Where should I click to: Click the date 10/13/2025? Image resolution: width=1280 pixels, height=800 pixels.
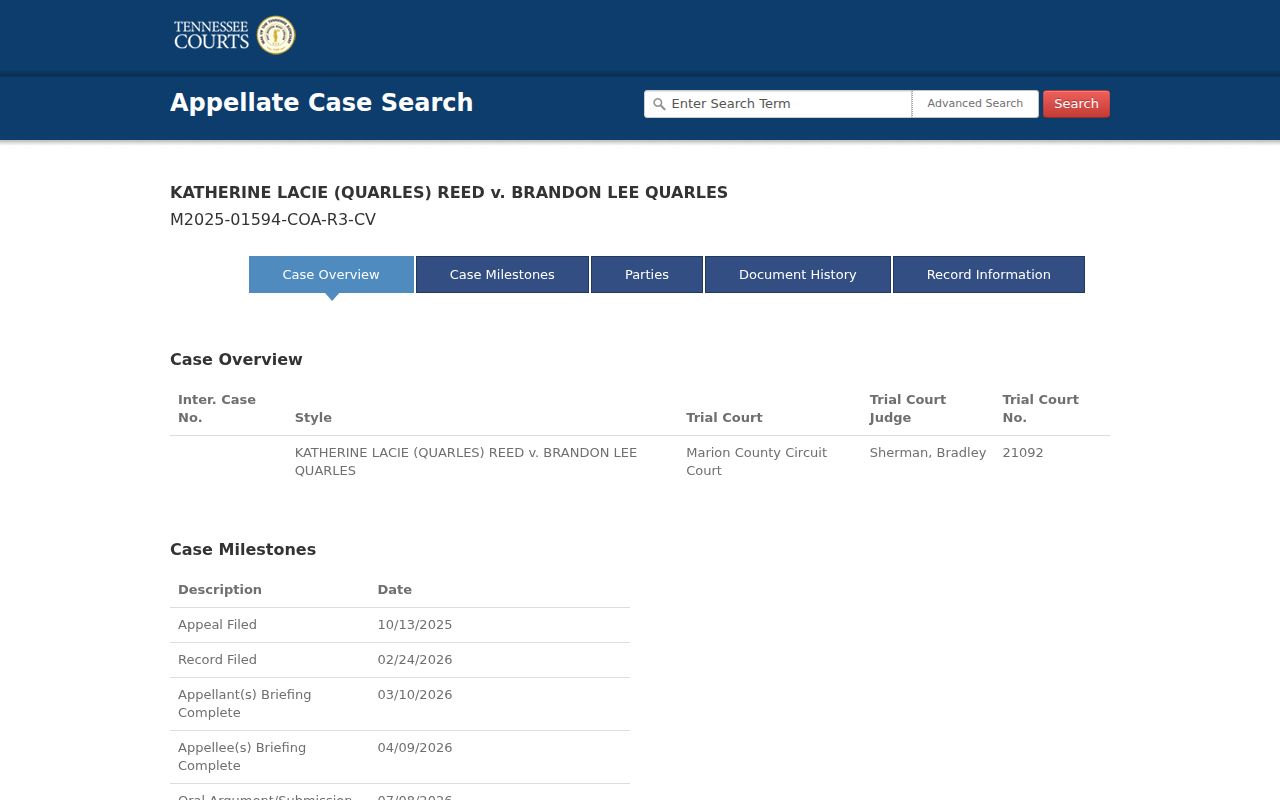(415, 625)
